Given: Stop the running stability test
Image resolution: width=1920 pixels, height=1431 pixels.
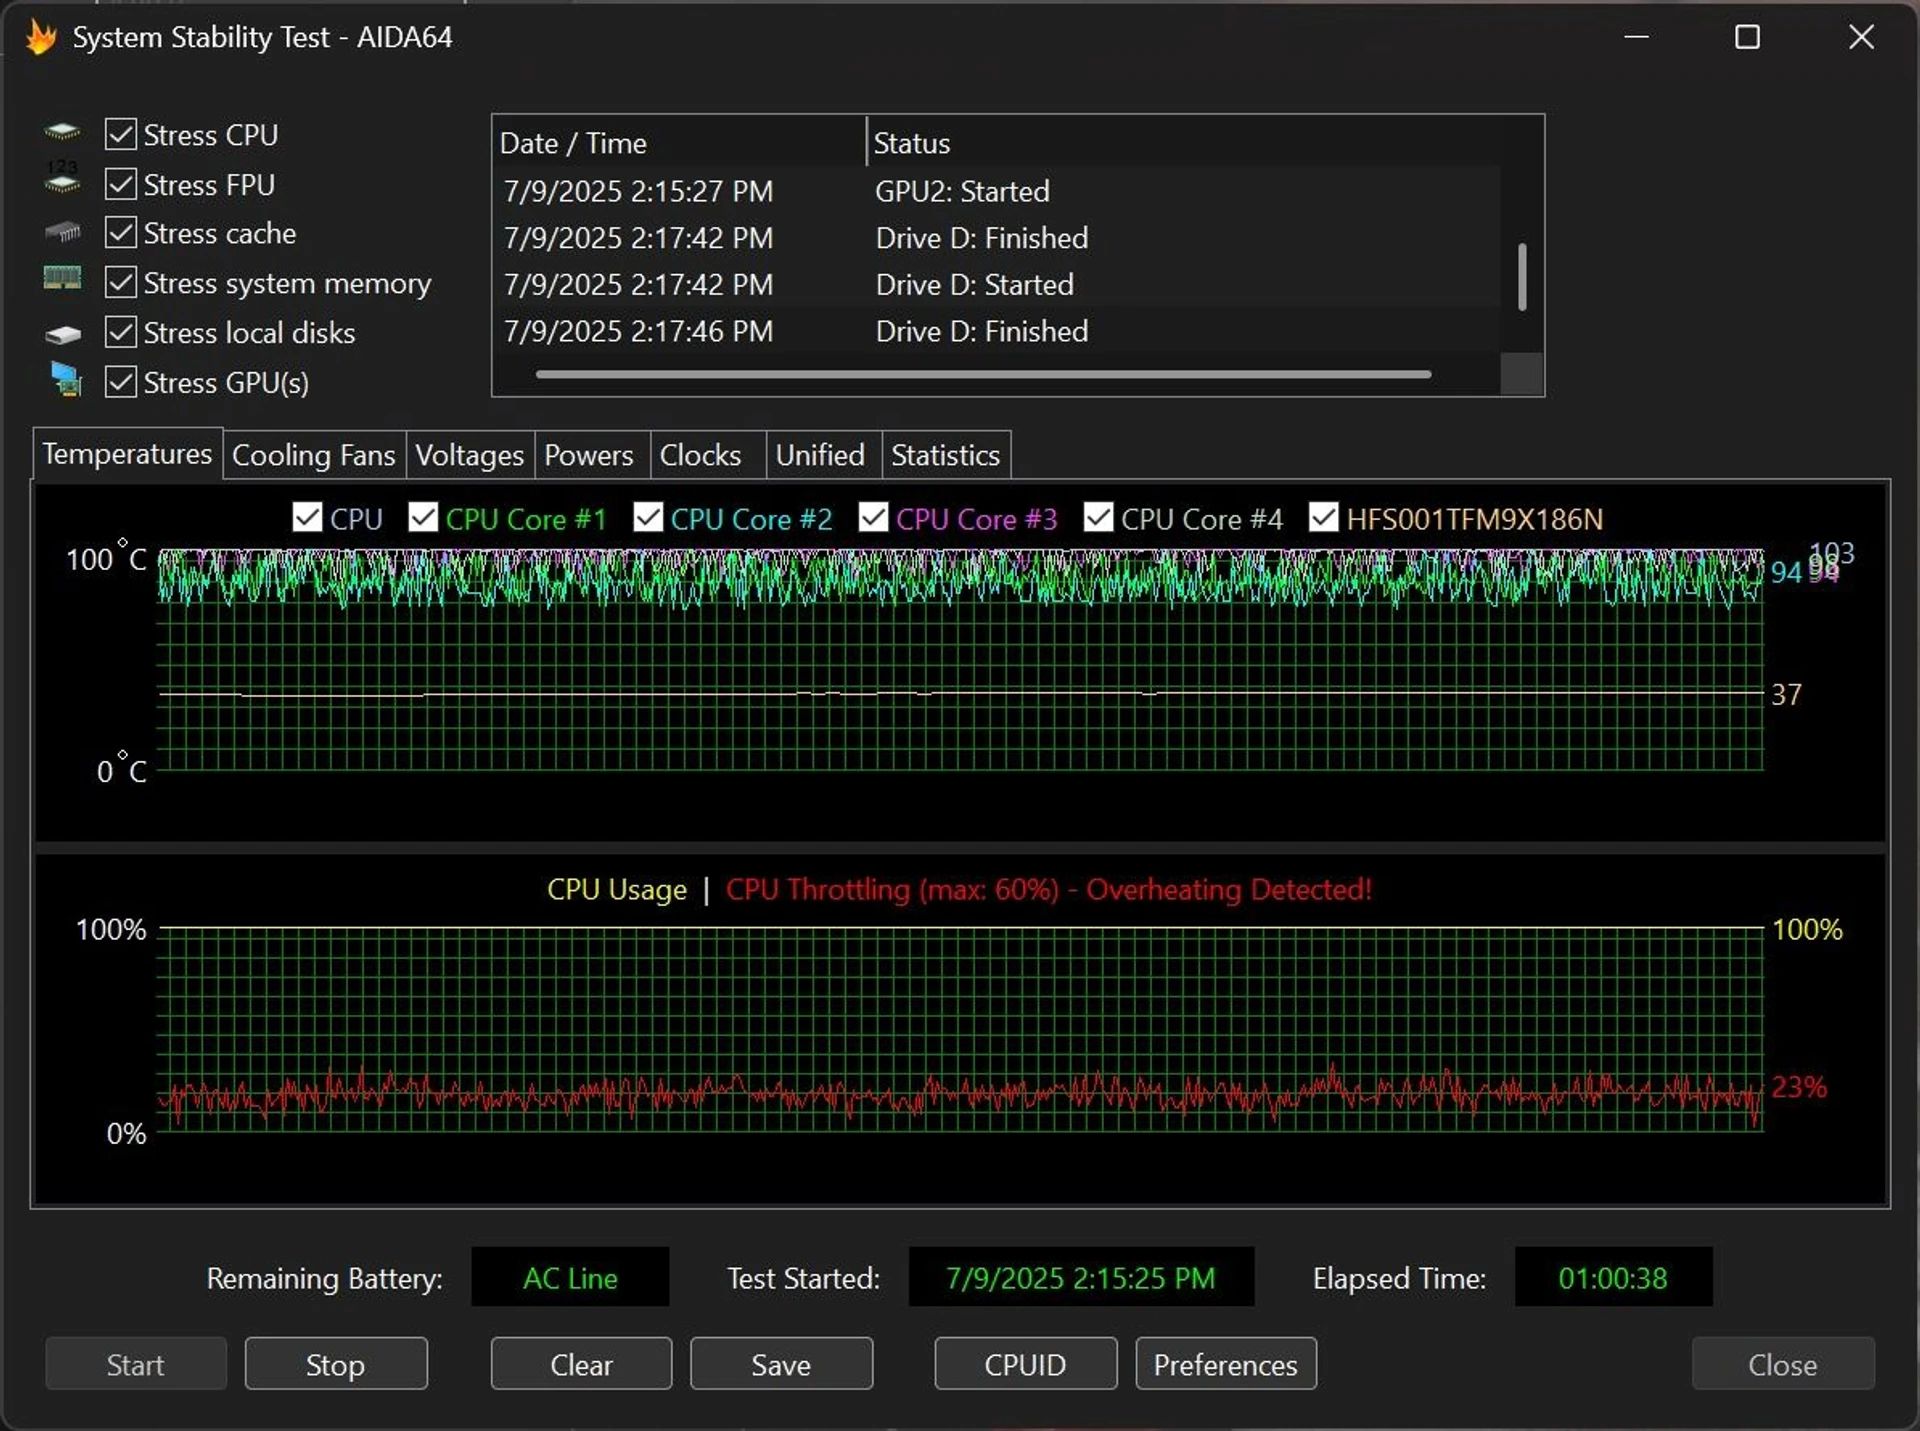Looking at the screenshot, I should 336,1364.
